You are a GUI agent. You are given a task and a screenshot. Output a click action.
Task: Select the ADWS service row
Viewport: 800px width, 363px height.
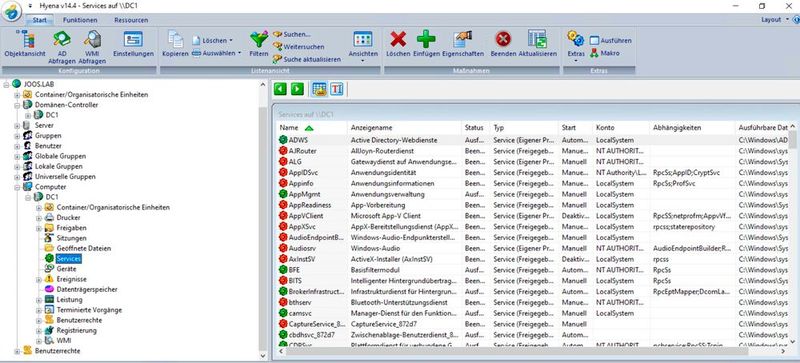point(533,140)
